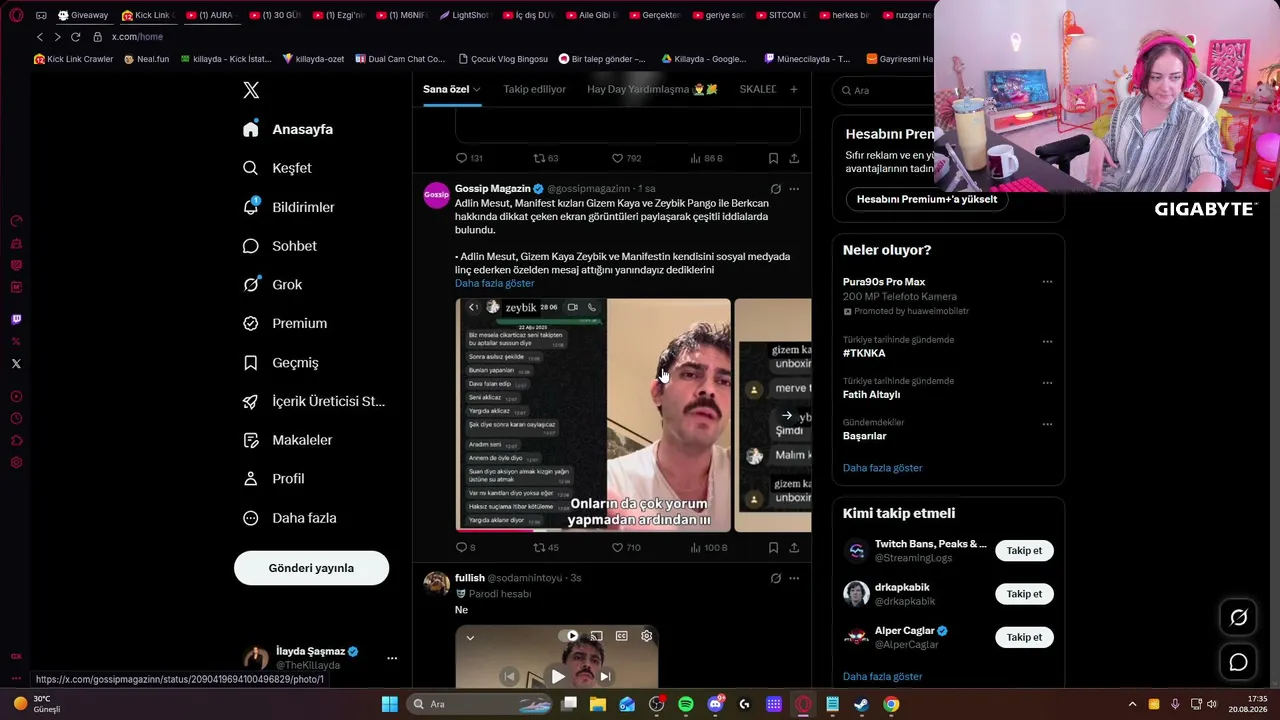The width and height of the screenshot is (1280, 720).
Task: Open the floating messages chat button
Action: tap(1238, 662)
